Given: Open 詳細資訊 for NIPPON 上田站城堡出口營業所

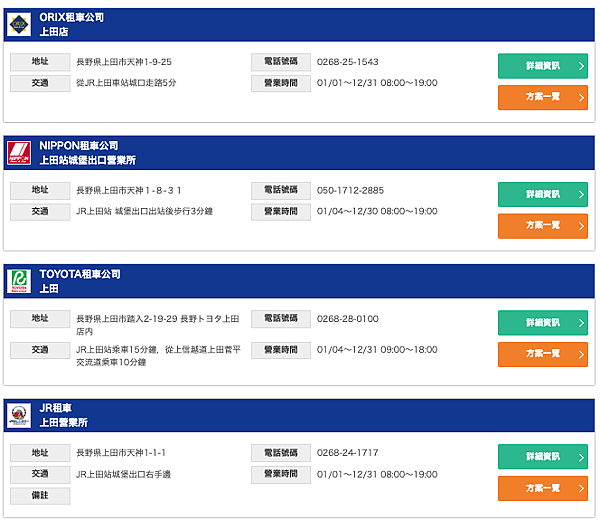Looking at the screenshot, I should [543, 194].
